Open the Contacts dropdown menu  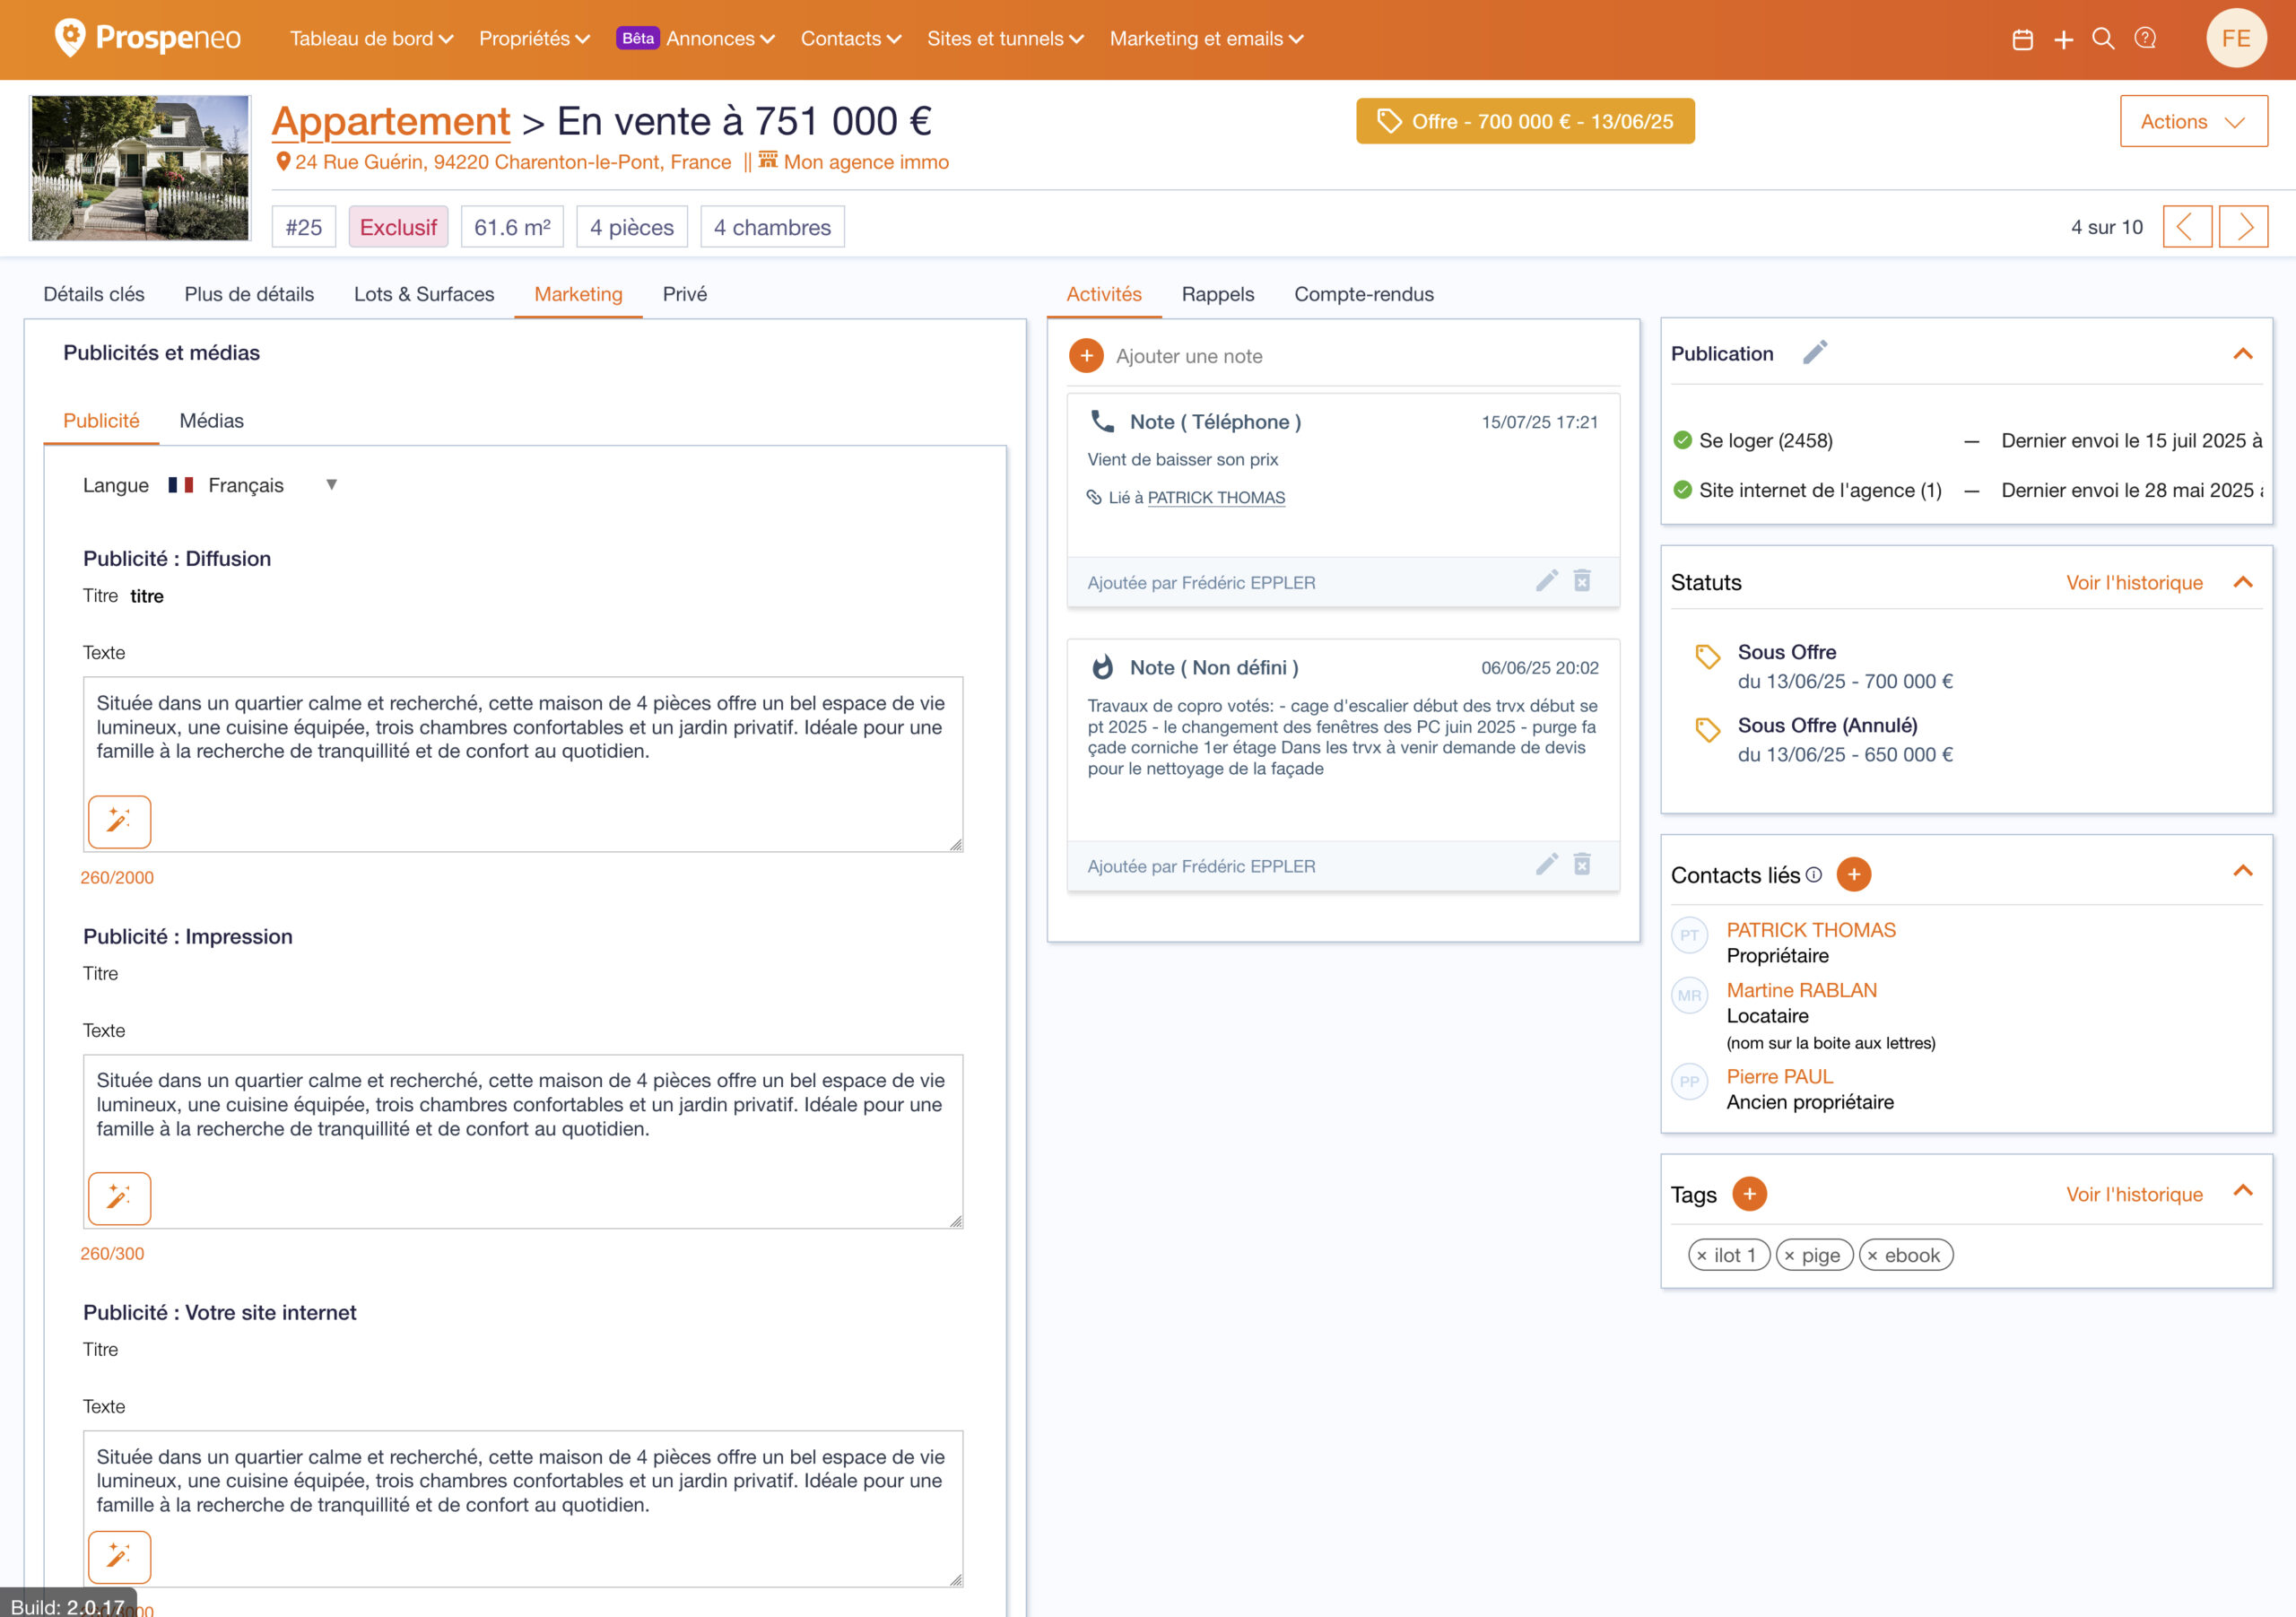point(851,39)
